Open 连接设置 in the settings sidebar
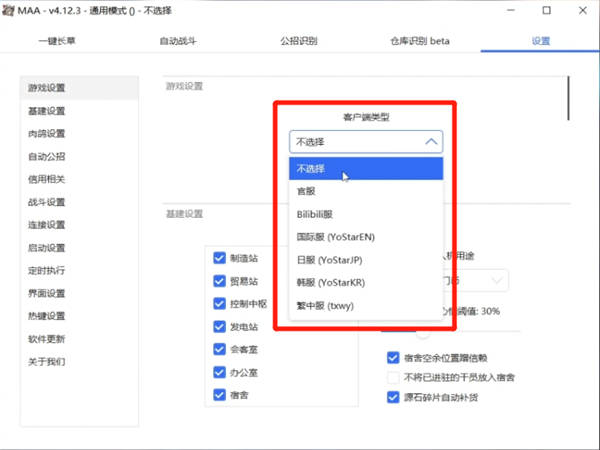The height and width of the screenshot is (450, 600). pyautogui.click(x=47, y=225)
